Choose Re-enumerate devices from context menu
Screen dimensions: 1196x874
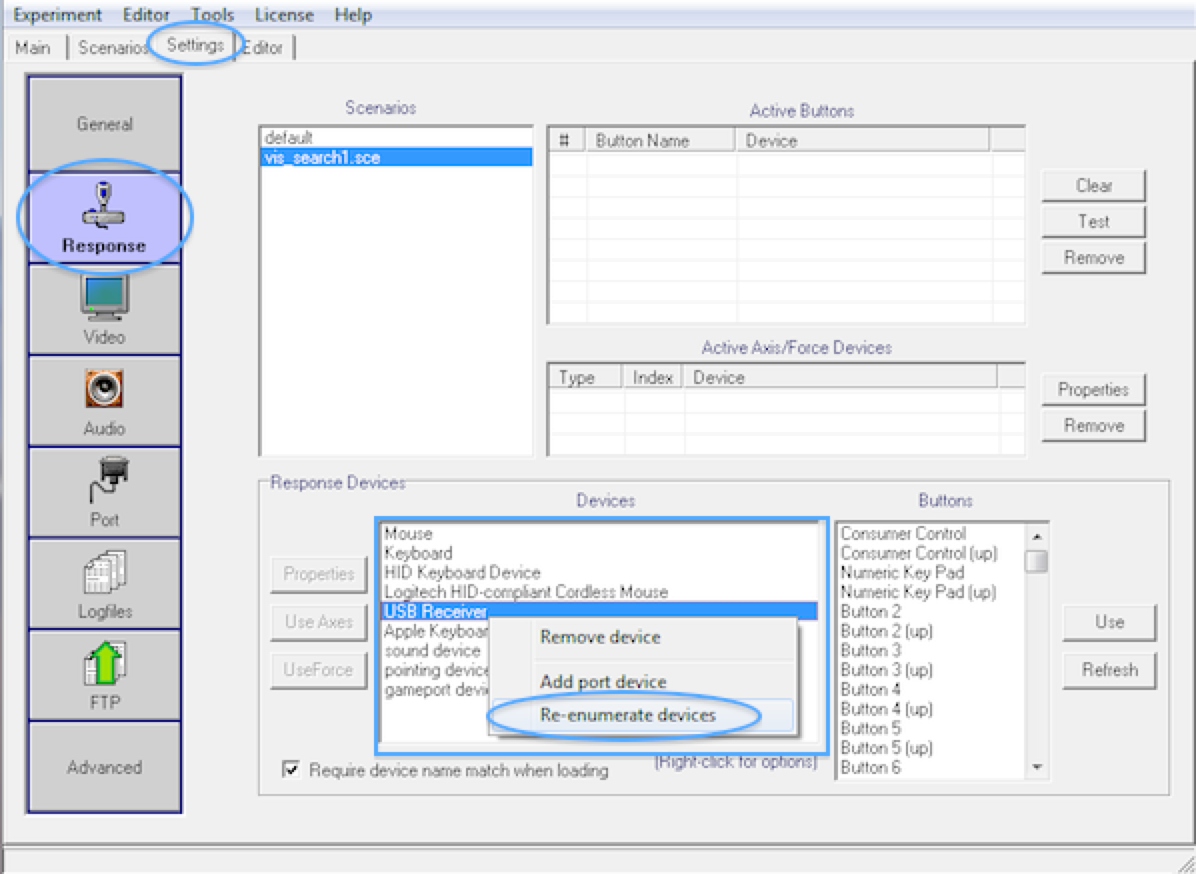point(627,715)
